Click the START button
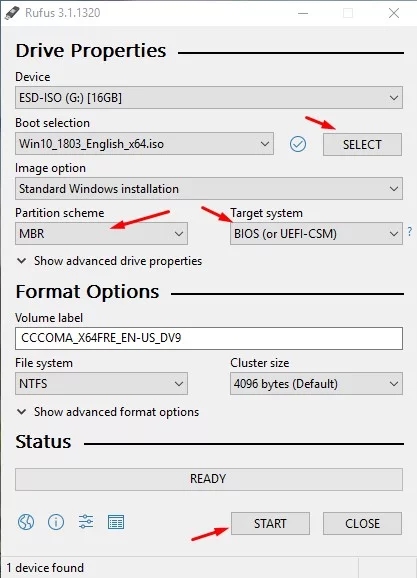Screen dimensions: 417x578 270,523
